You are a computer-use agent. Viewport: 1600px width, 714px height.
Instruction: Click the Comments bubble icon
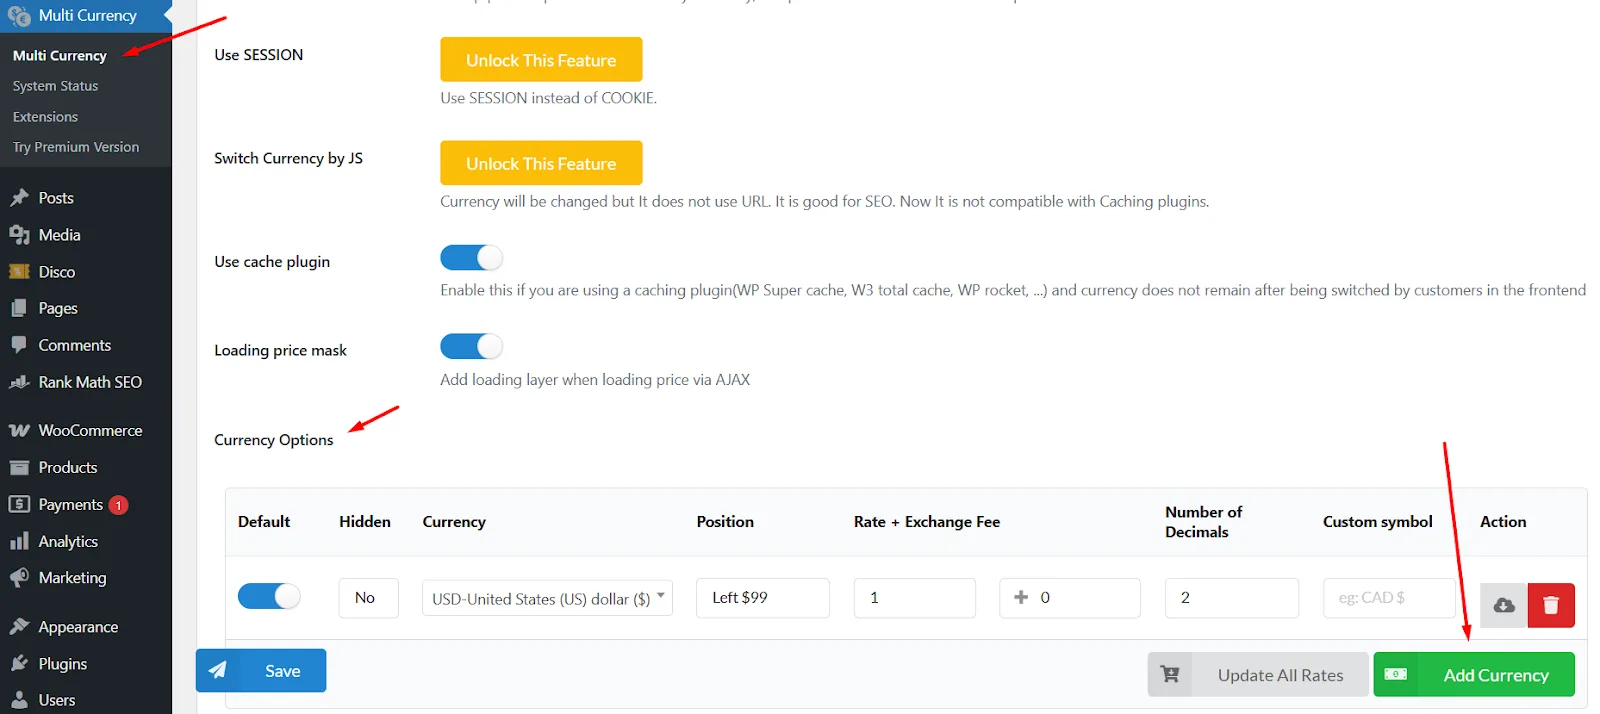19,345
